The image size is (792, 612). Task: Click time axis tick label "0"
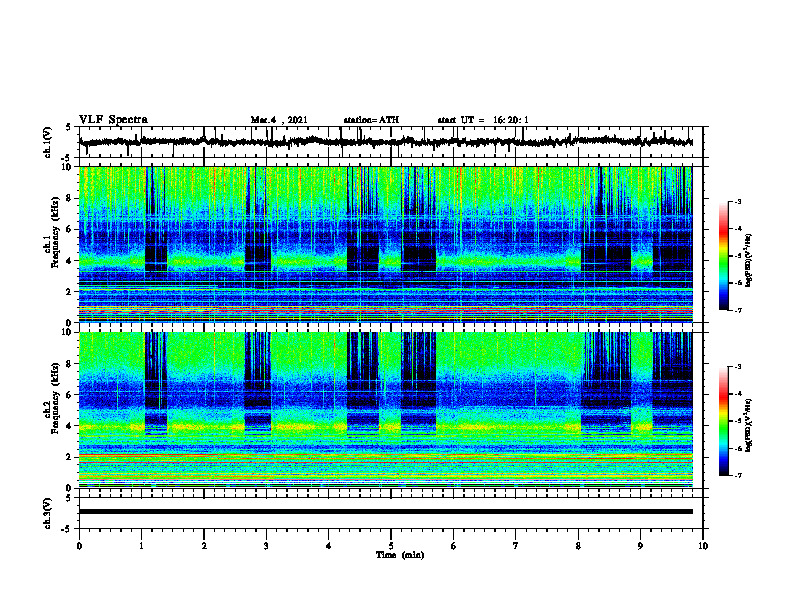coord(79,546)
